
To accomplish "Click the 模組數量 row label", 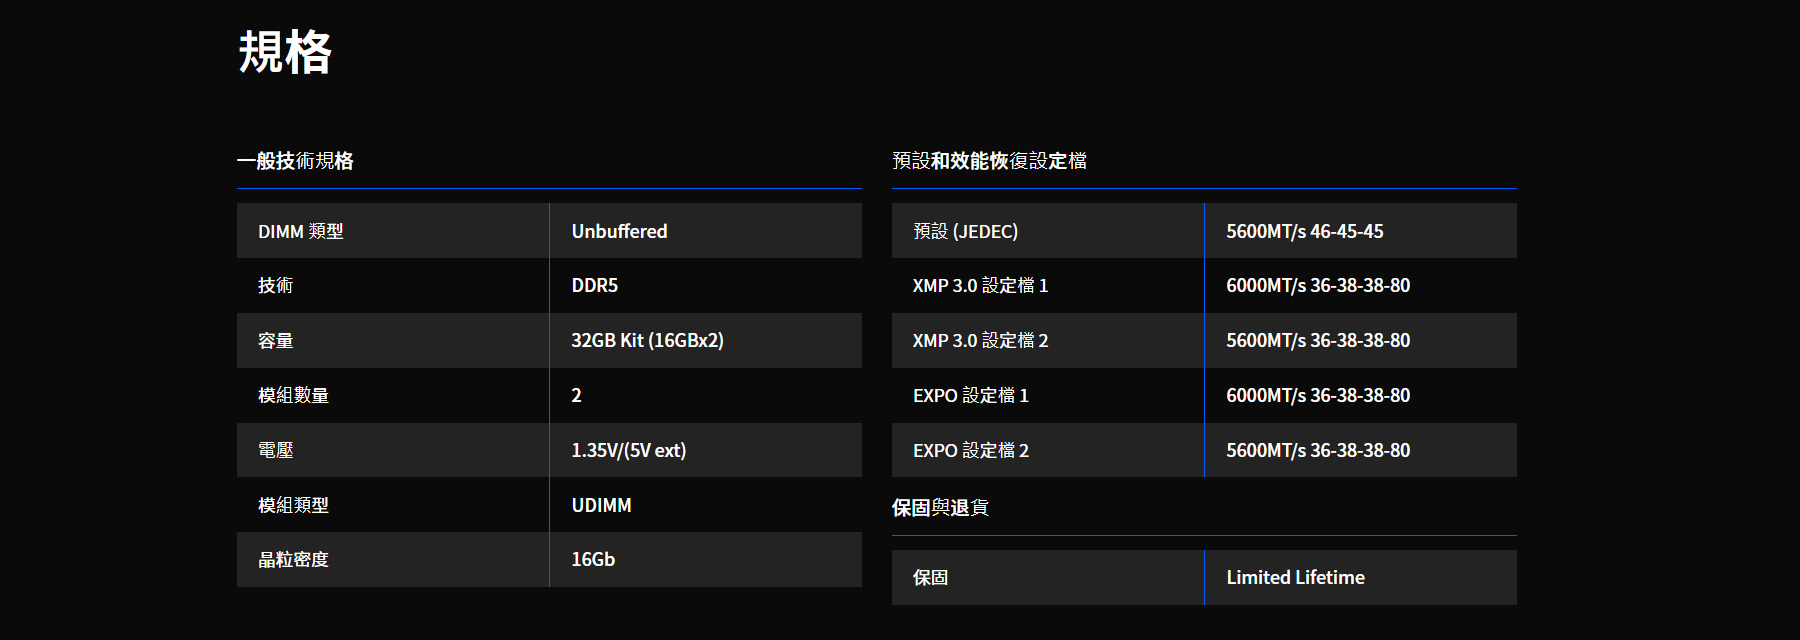I will coord(293,395).
